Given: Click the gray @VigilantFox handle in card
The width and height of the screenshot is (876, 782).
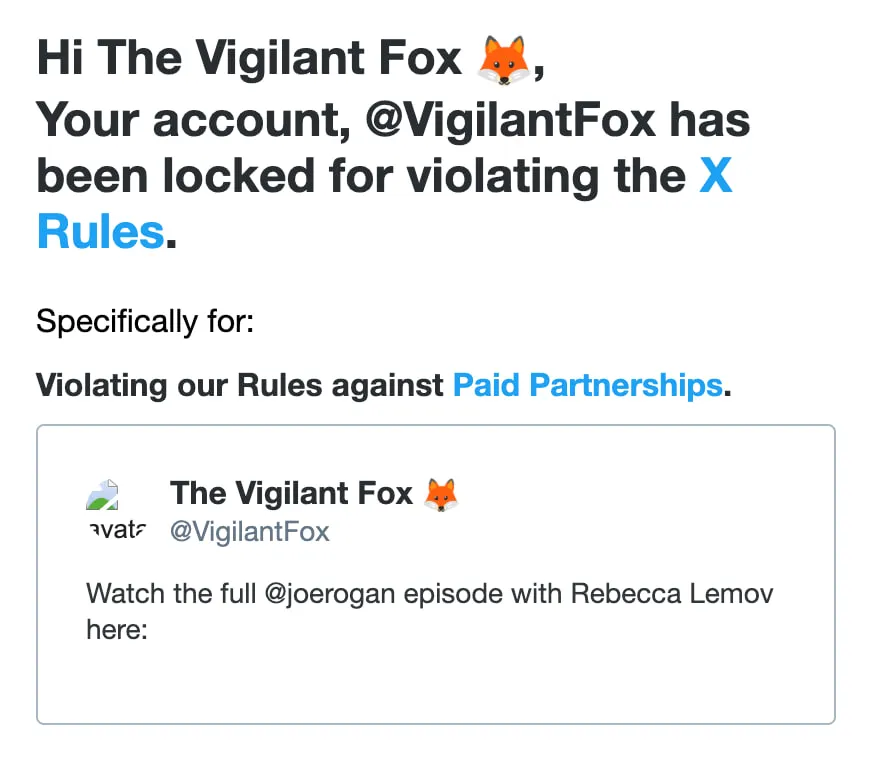Looking at the screenshot, I should 249,531.
